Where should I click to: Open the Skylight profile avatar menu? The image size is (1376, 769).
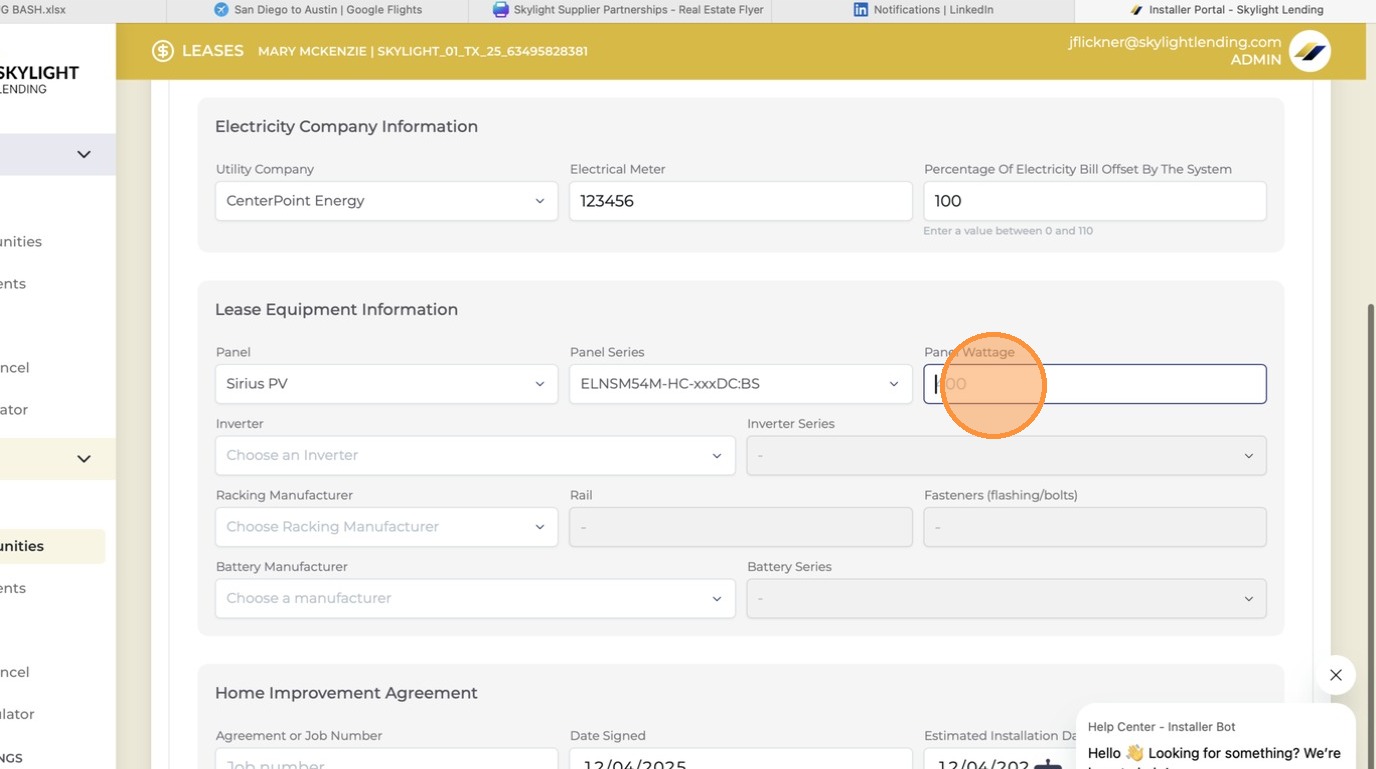point(1309,51)
